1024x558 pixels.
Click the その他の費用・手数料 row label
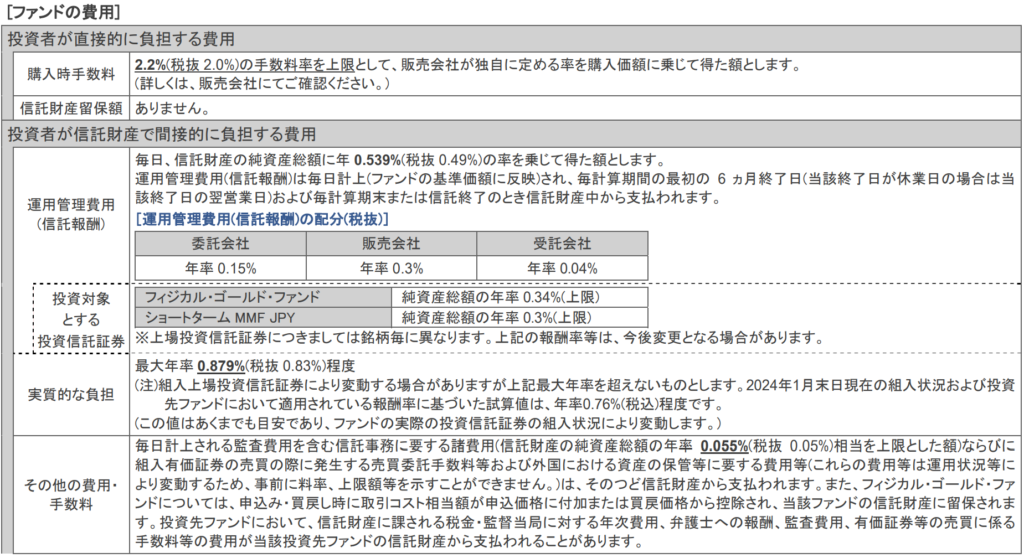tap(68, 494)
